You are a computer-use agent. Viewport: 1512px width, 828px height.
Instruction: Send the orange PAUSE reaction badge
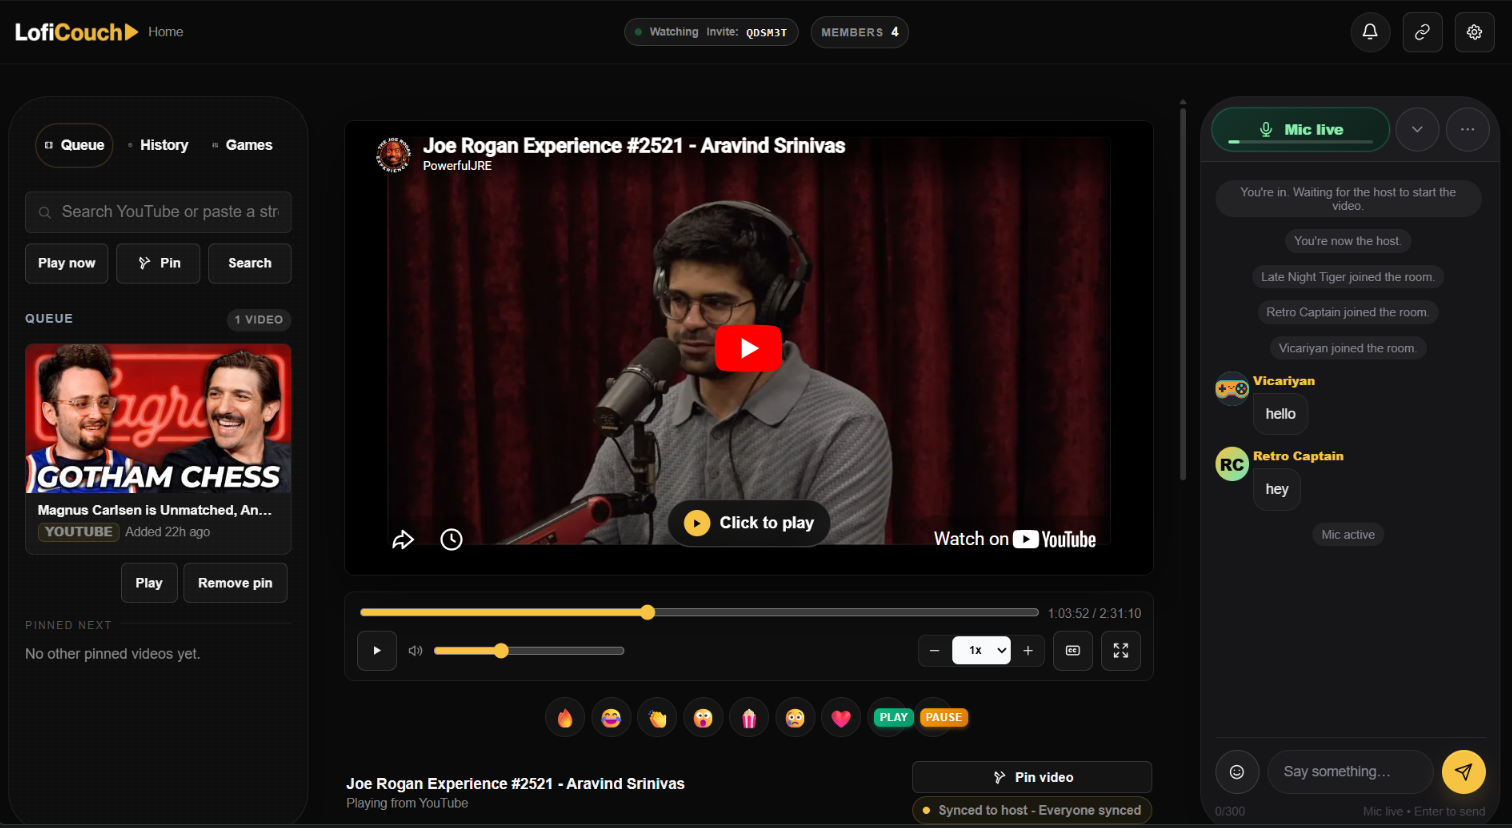coord(943,717)
